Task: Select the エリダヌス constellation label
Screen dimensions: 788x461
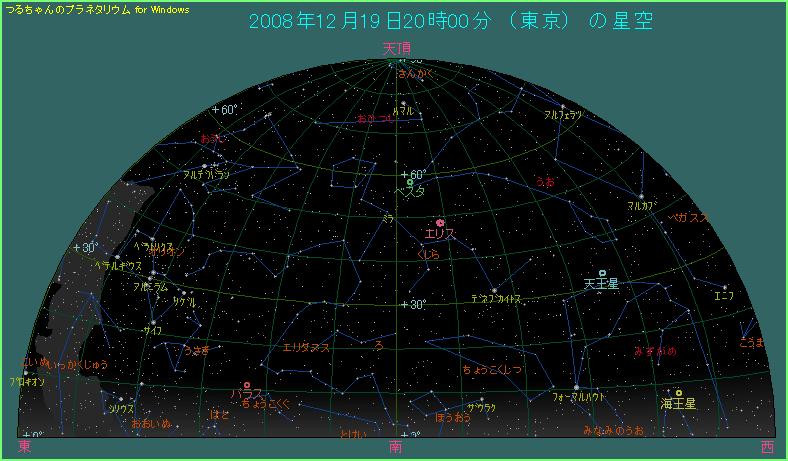Action: [x=306, y=347]
